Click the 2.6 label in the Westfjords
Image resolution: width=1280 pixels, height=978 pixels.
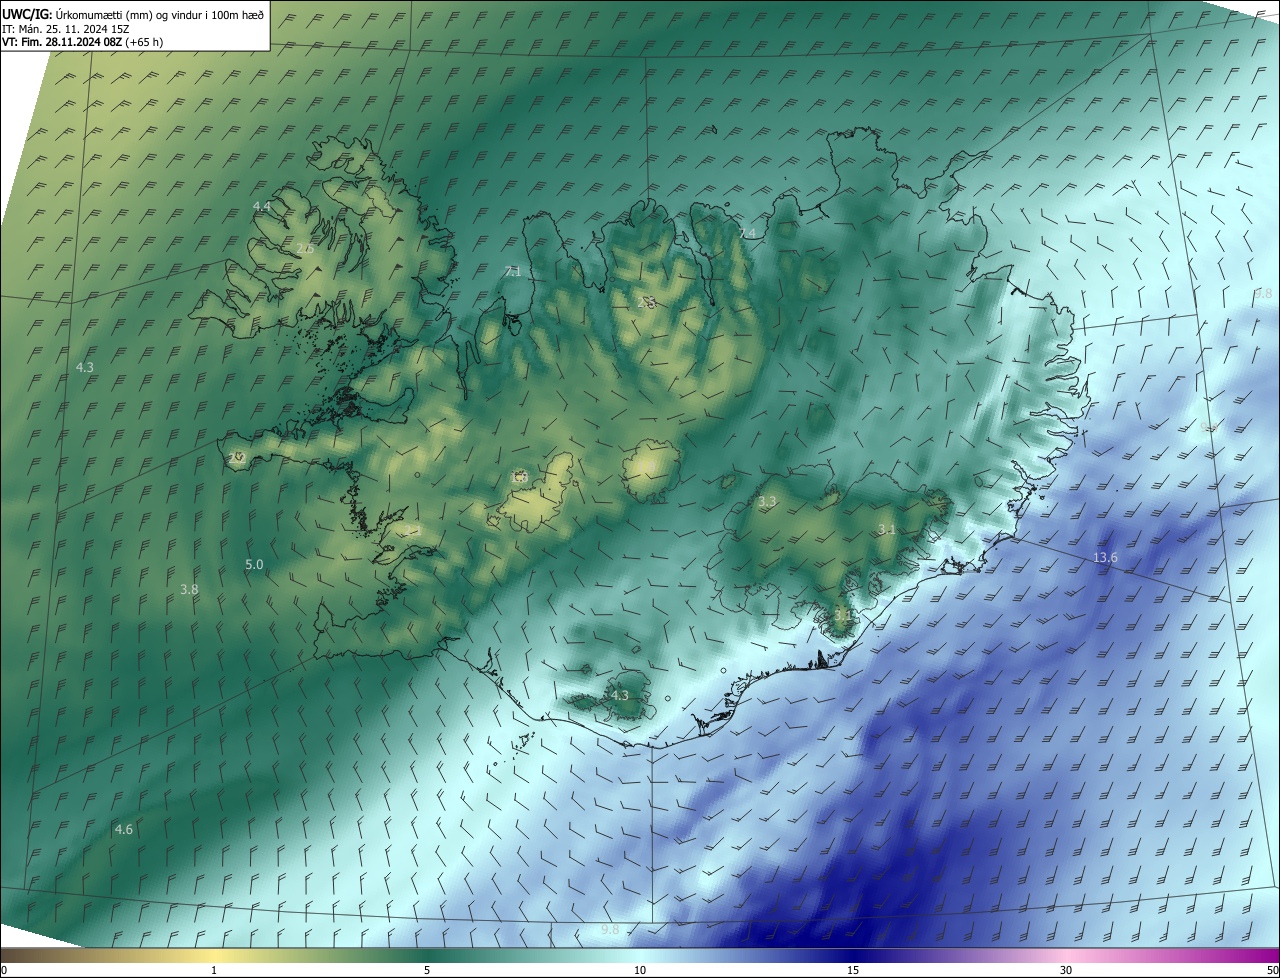(x=305, y=249)
